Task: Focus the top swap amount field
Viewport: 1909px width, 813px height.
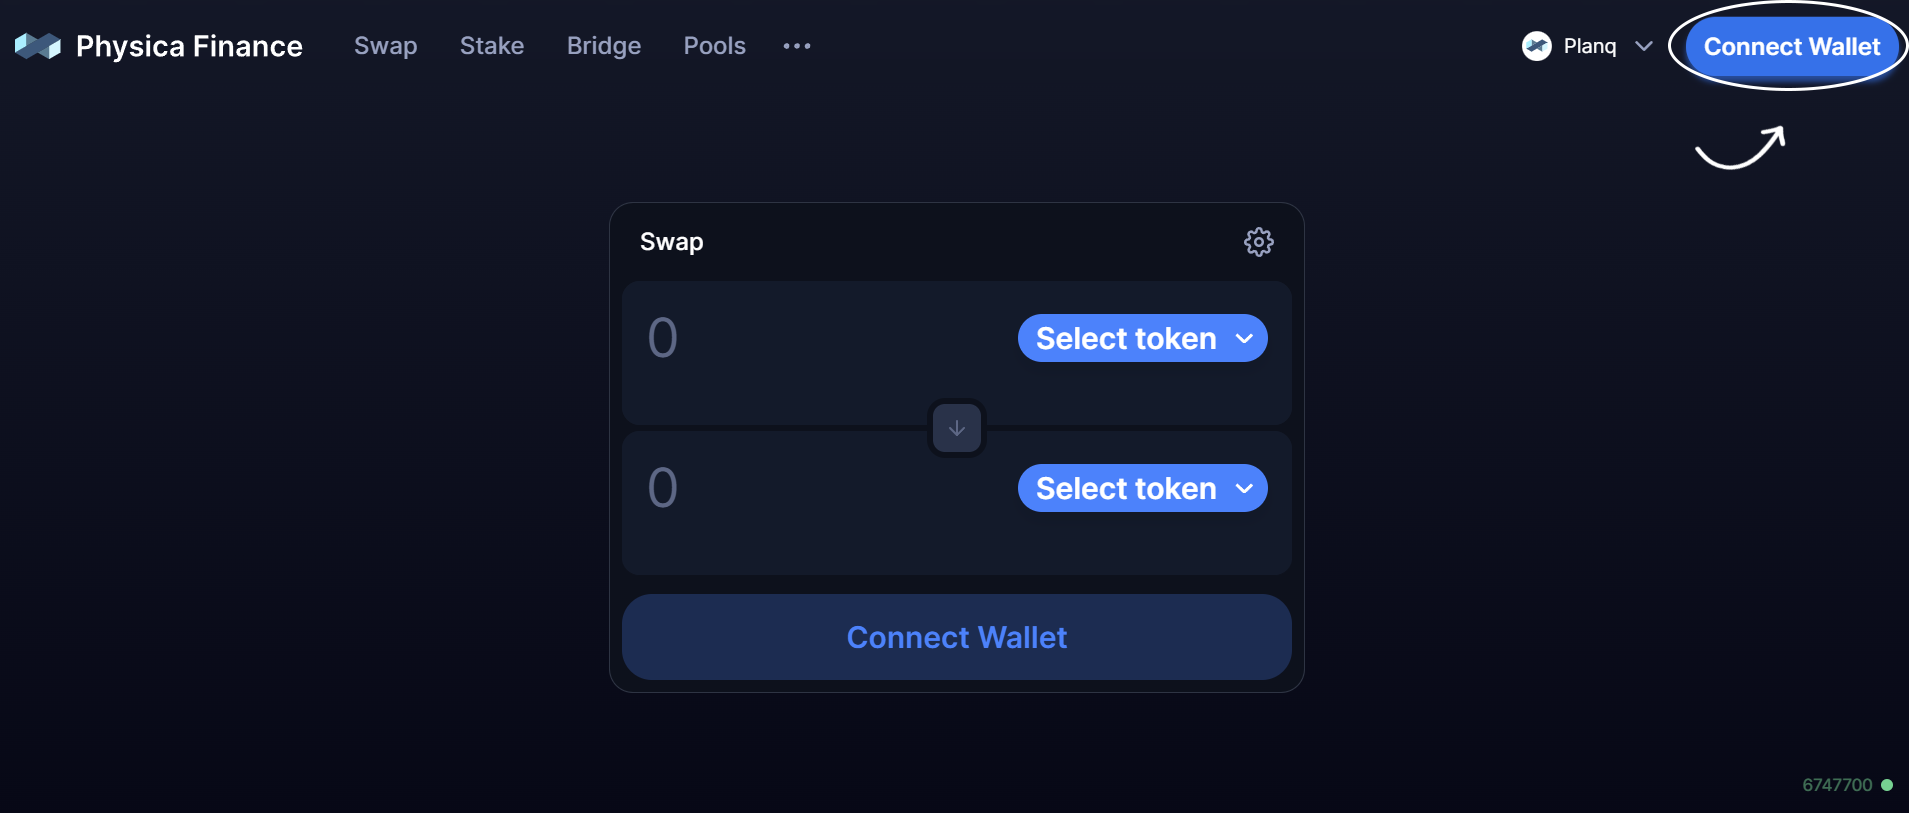Action: click(800, 338)
